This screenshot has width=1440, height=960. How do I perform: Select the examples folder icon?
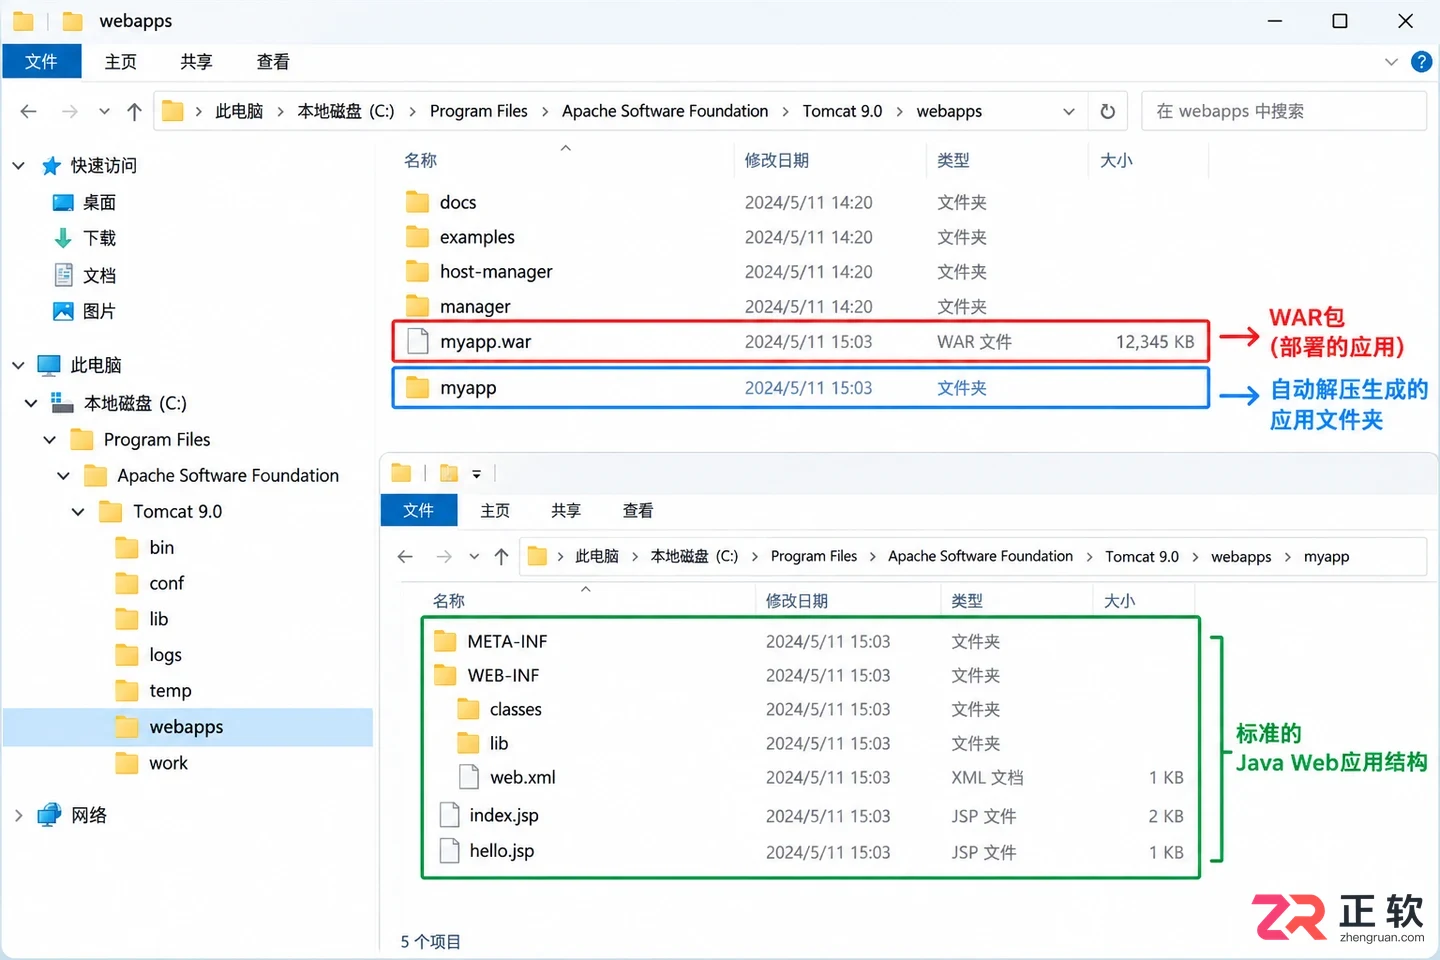point(417,237)
